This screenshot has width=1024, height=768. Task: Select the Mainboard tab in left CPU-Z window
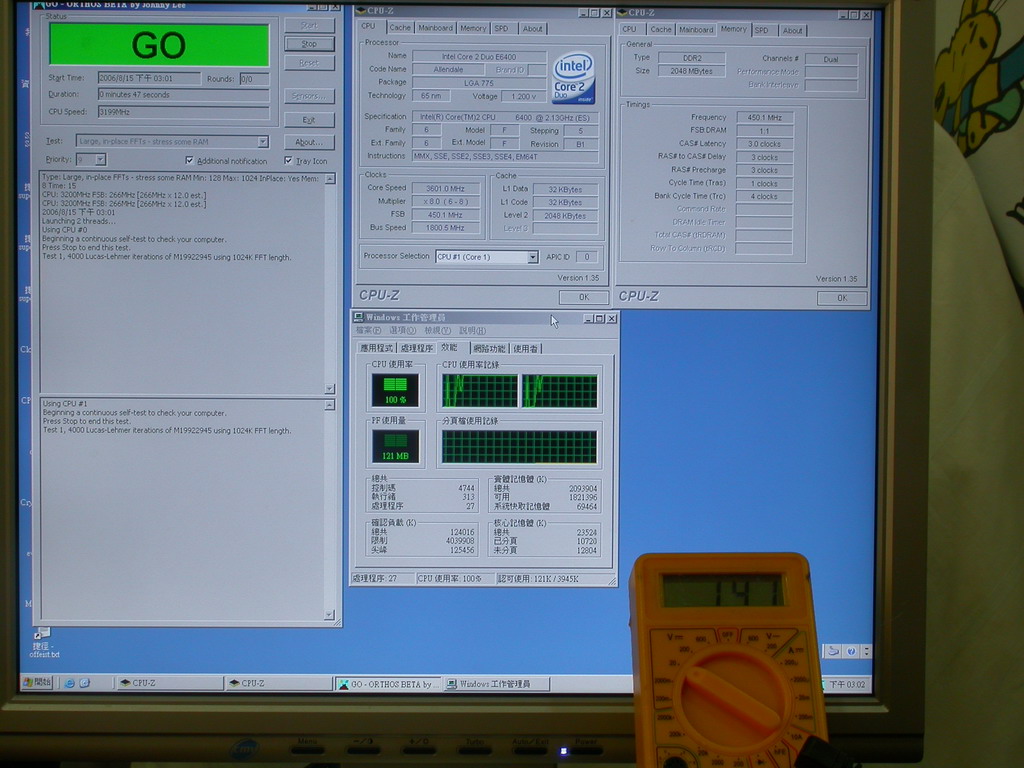point(436,27)
